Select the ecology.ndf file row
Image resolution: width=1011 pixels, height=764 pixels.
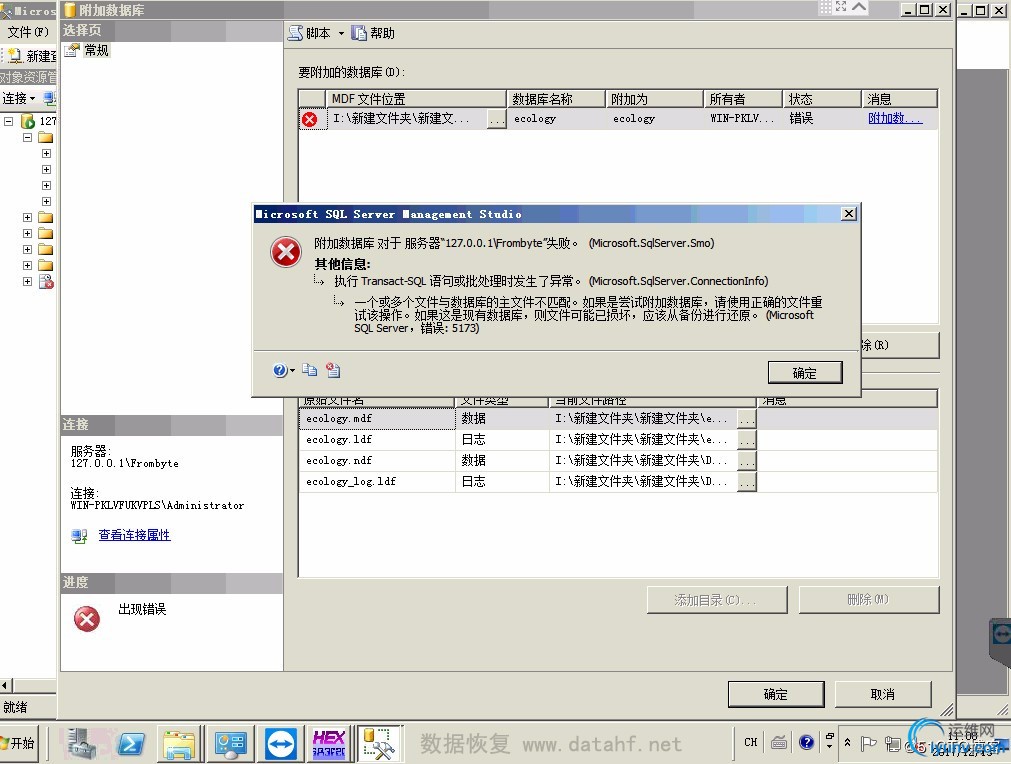[x=618, y=461]
